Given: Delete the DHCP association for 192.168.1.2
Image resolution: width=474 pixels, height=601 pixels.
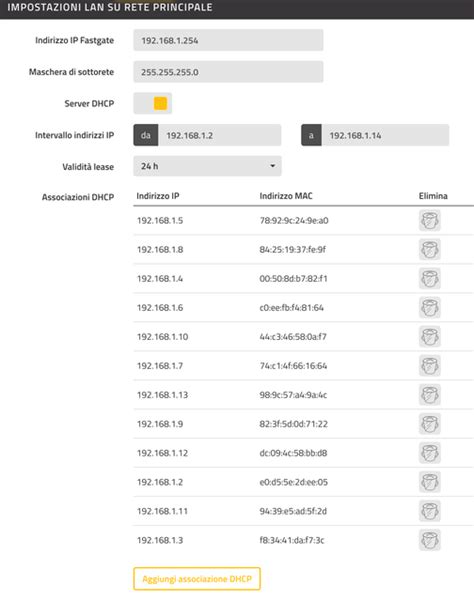Looking at the screenshot, I should (x=430, y=482).
